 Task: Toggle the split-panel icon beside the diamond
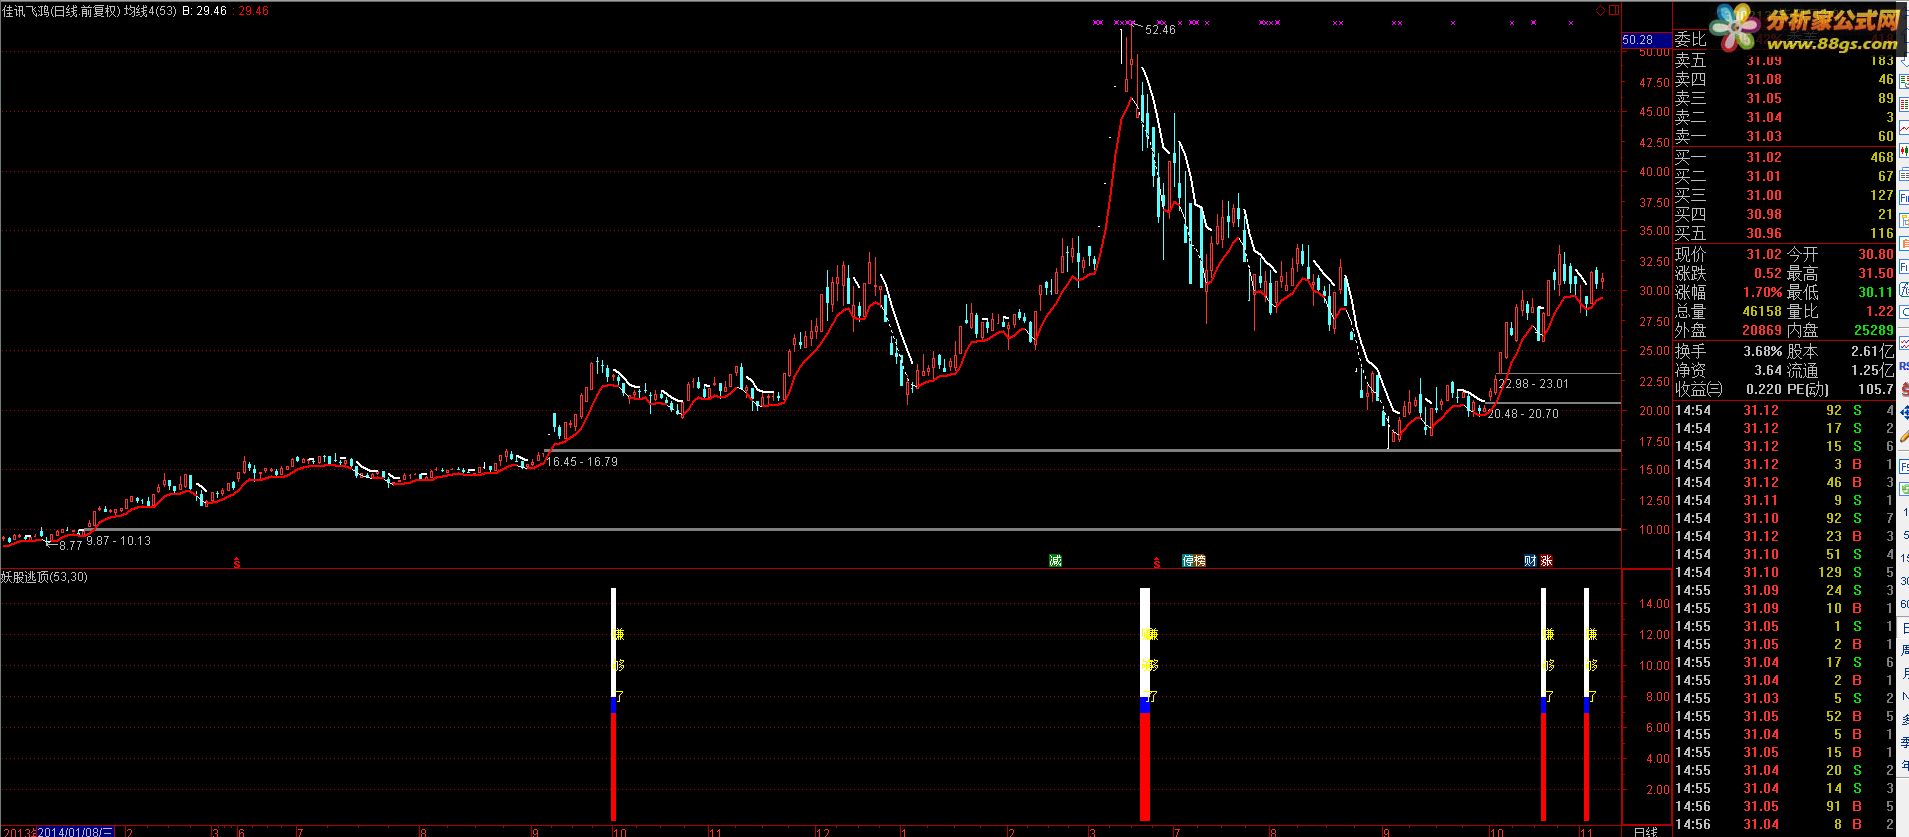pyautogui.click(x=1613, y=10)
